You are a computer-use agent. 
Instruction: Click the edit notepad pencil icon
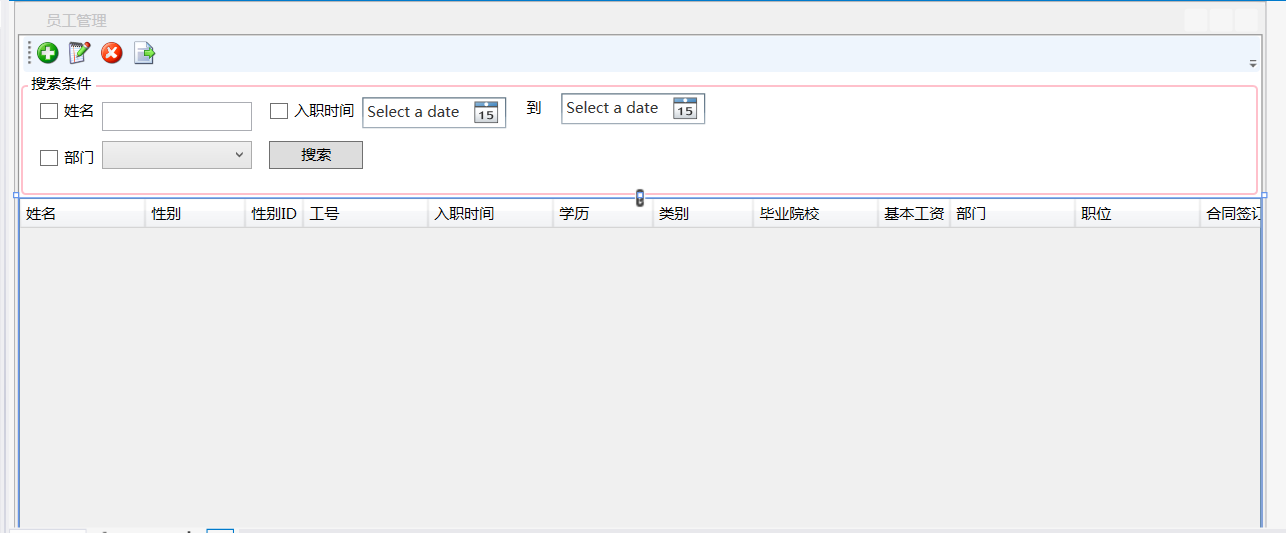point(79,53)
